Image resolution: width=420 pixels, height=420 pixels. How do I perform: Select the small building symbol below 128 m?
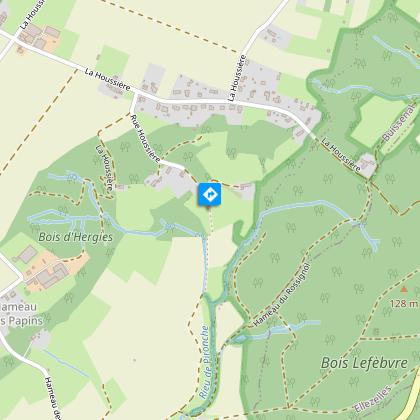pos(376,332)
